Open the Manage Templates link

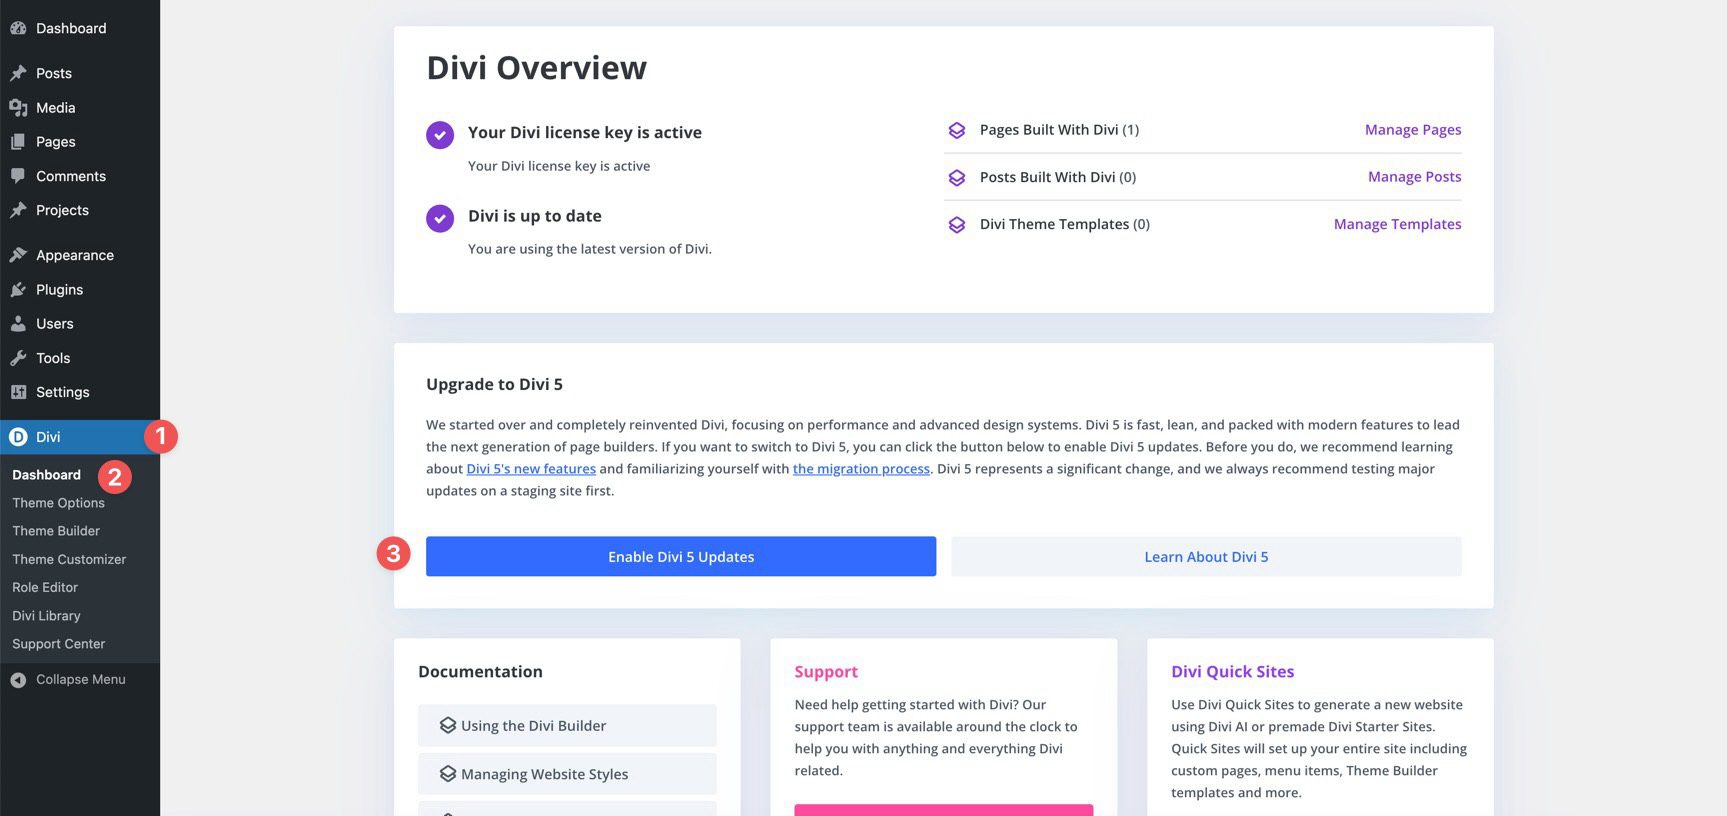(1398, 224)
